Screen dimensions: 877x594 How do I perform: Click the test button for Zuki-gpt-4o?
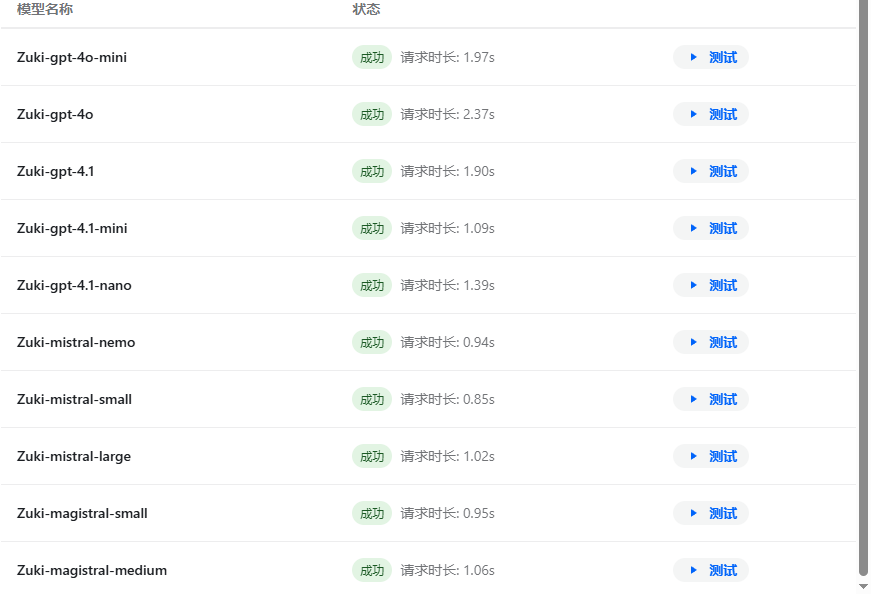coord(710,114)
